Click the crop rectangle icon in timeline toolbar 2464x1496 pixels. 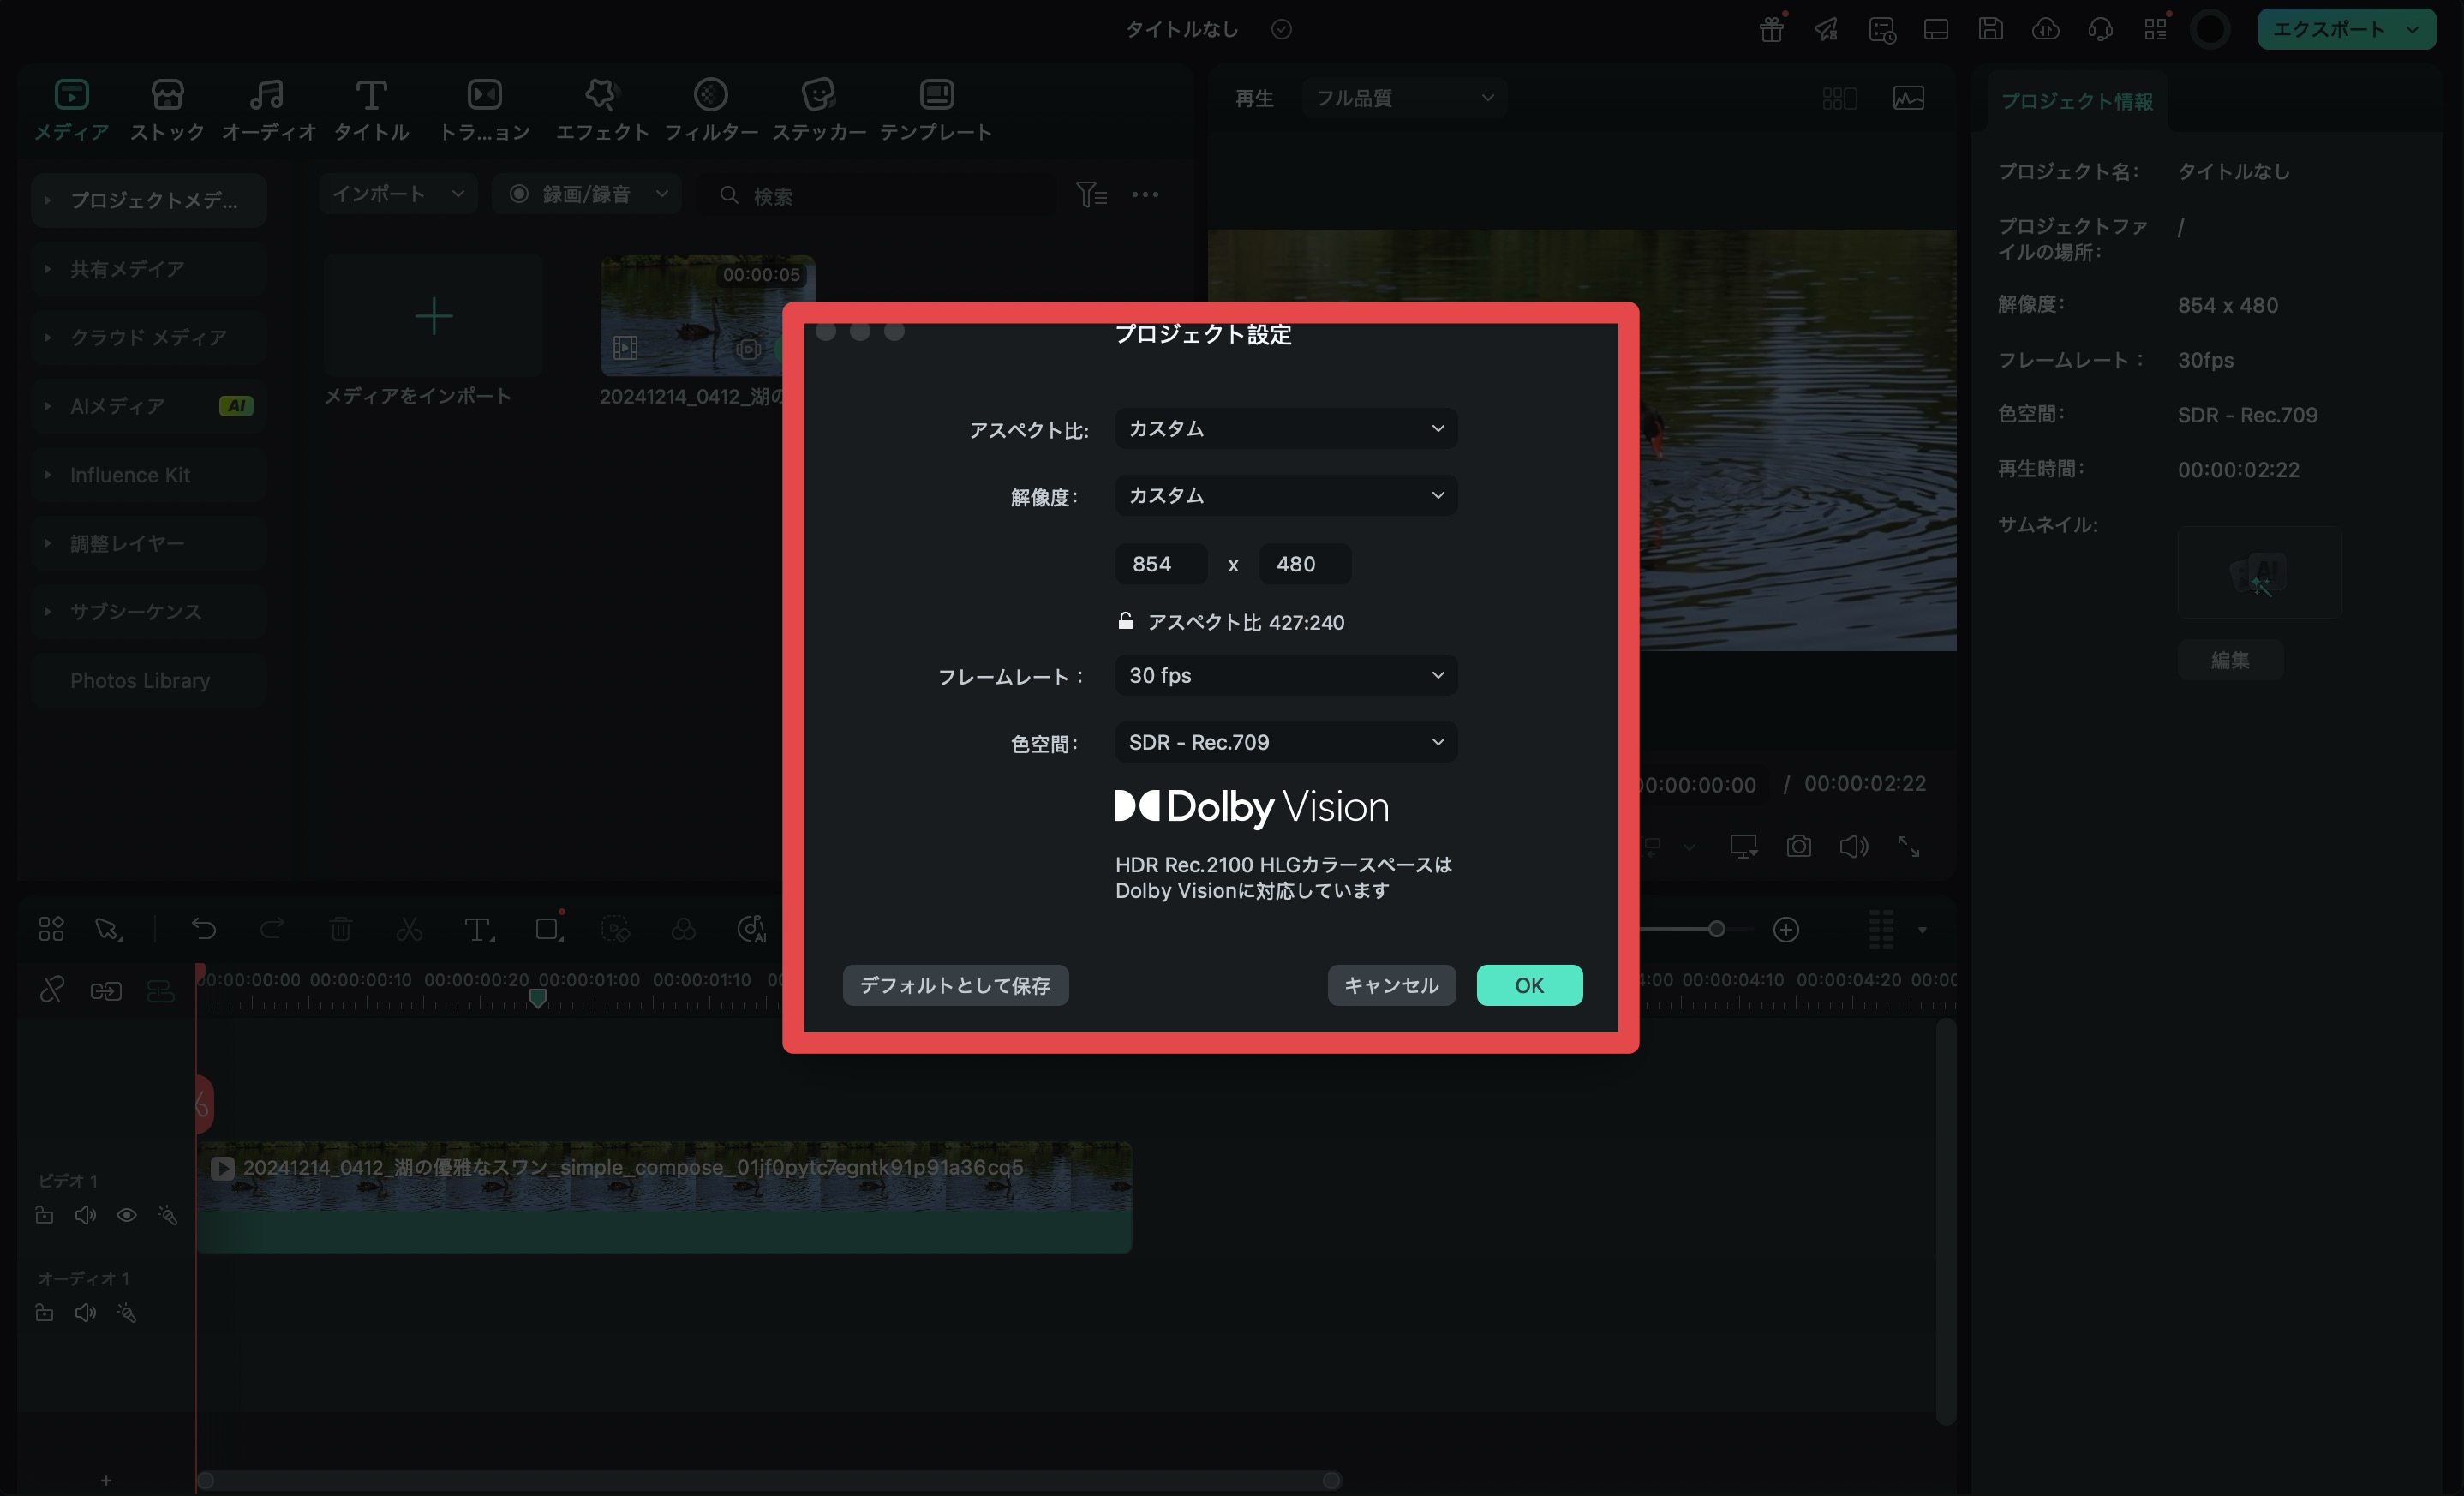548,930
